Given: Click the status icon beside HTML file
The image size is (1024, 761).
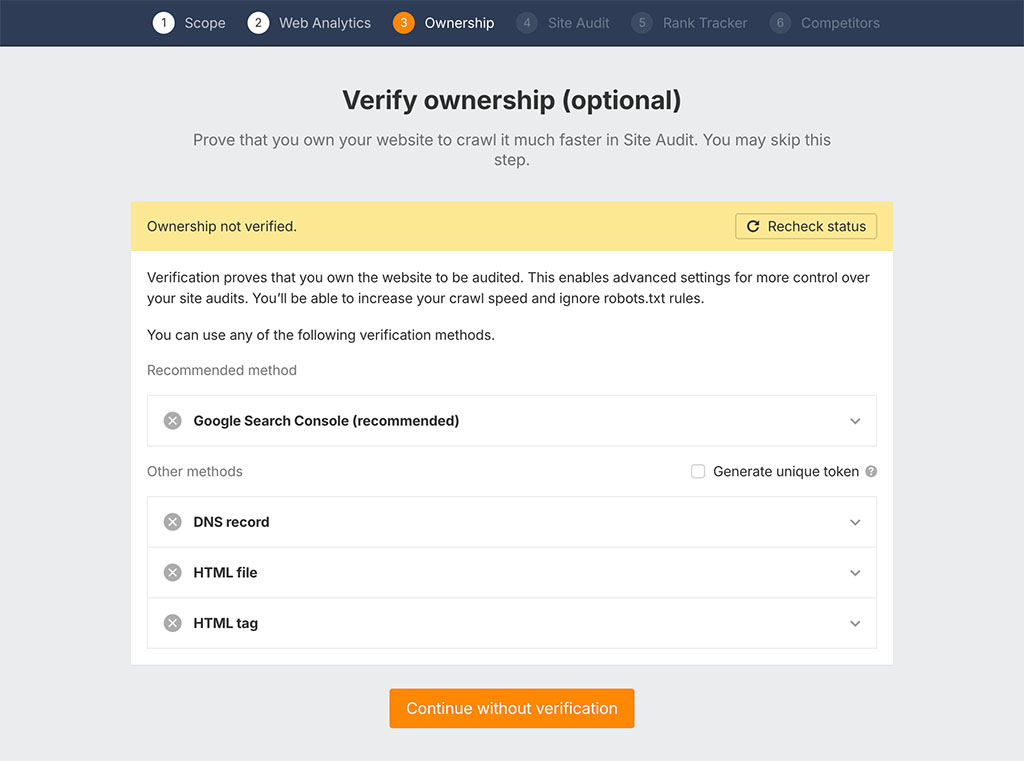Looking at the screenshot, I should (x=171, y=572).
